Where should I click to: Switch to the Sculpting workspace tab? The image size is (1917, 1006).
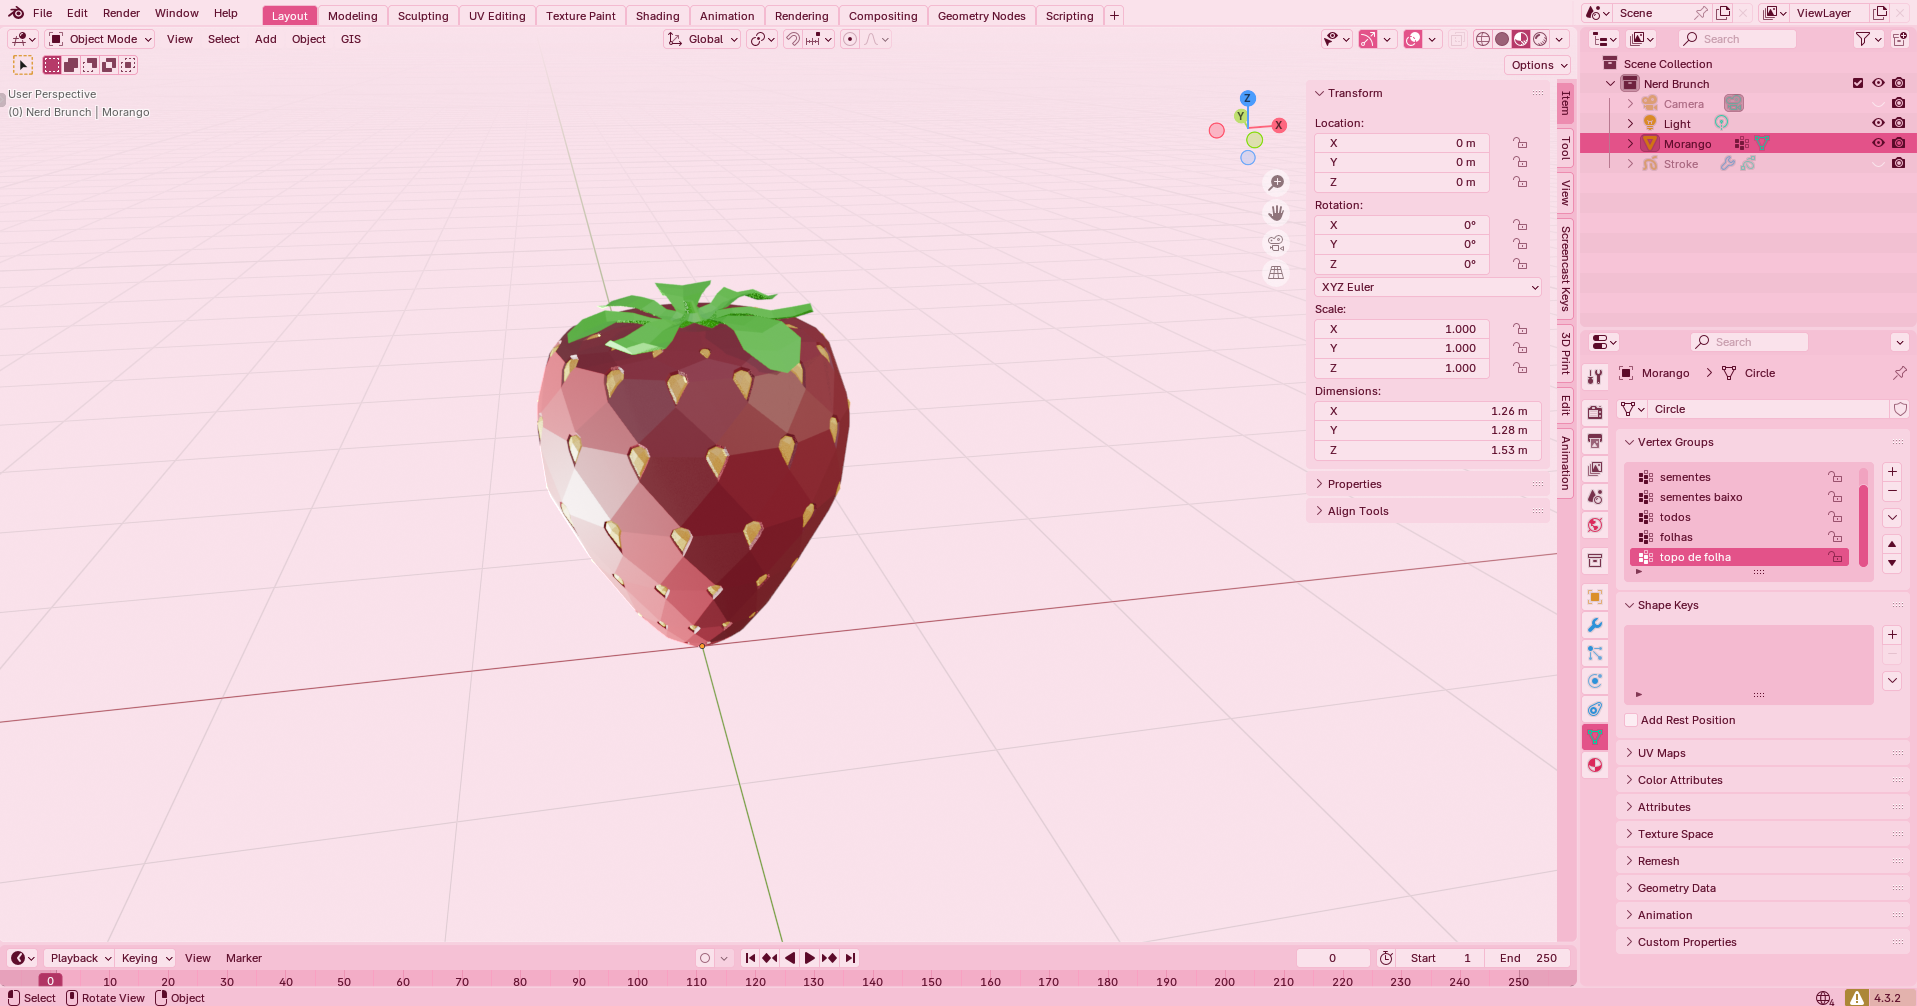point(423,16)
